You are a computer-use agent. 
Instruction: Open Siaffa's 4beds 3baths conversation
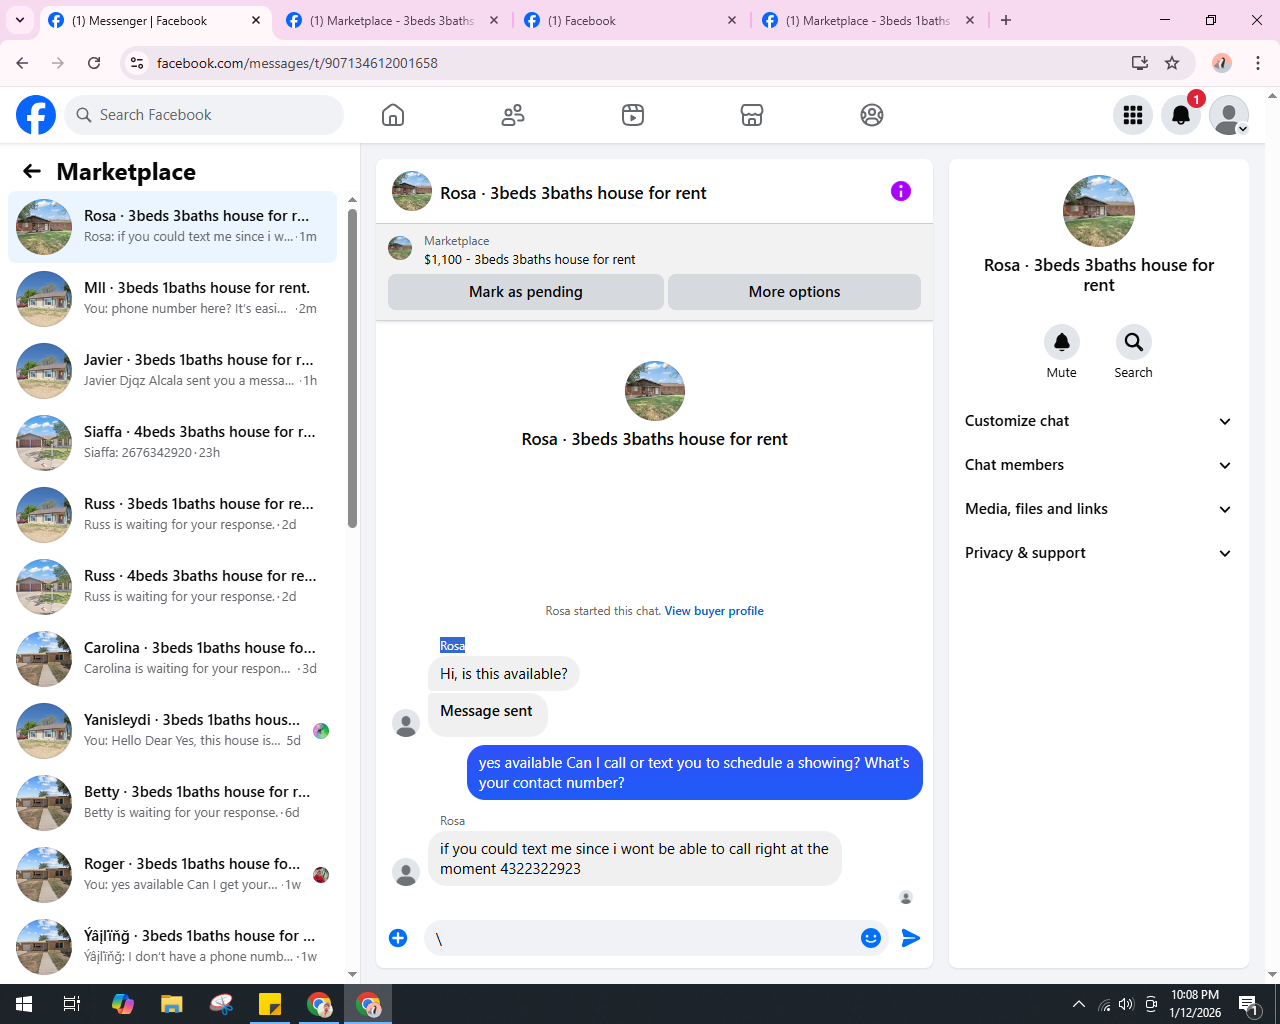(173, 443)
